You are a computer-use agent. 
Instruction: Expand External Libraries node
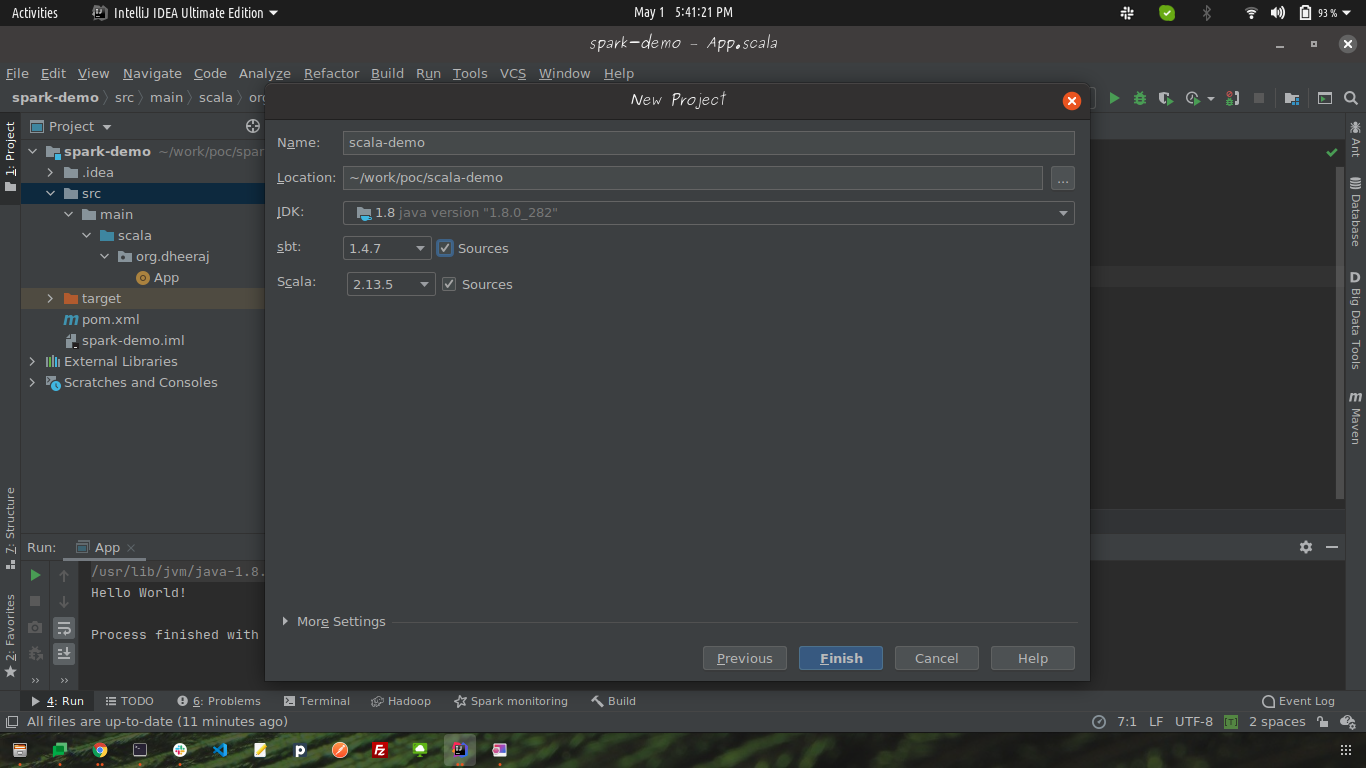pyautogui.click(x=32, y=362)
